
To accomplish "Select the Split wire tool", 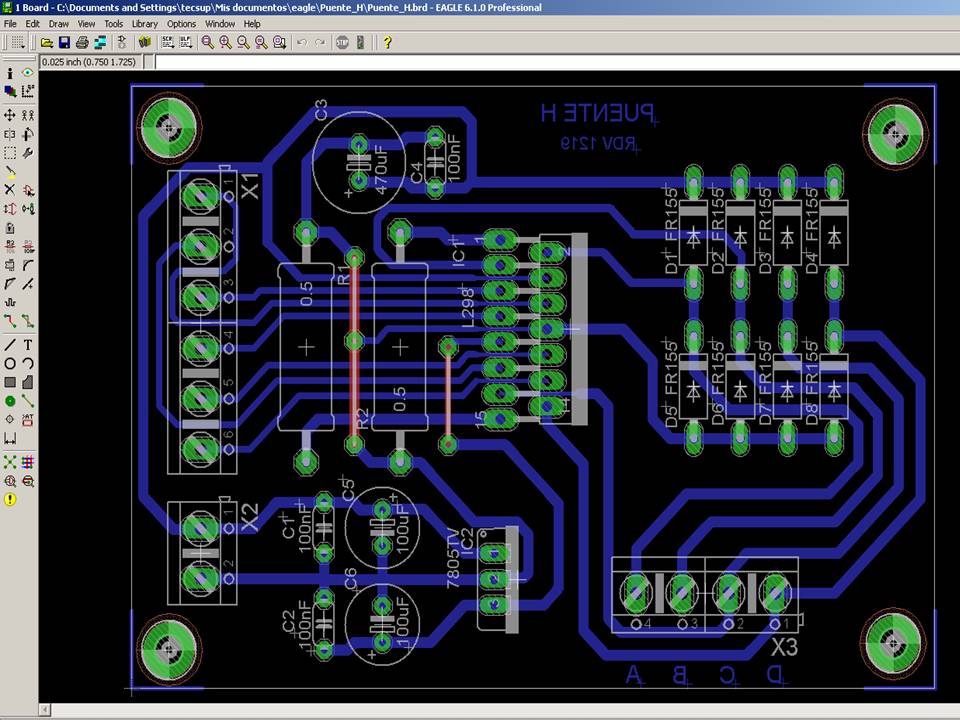I will [10, 284].
